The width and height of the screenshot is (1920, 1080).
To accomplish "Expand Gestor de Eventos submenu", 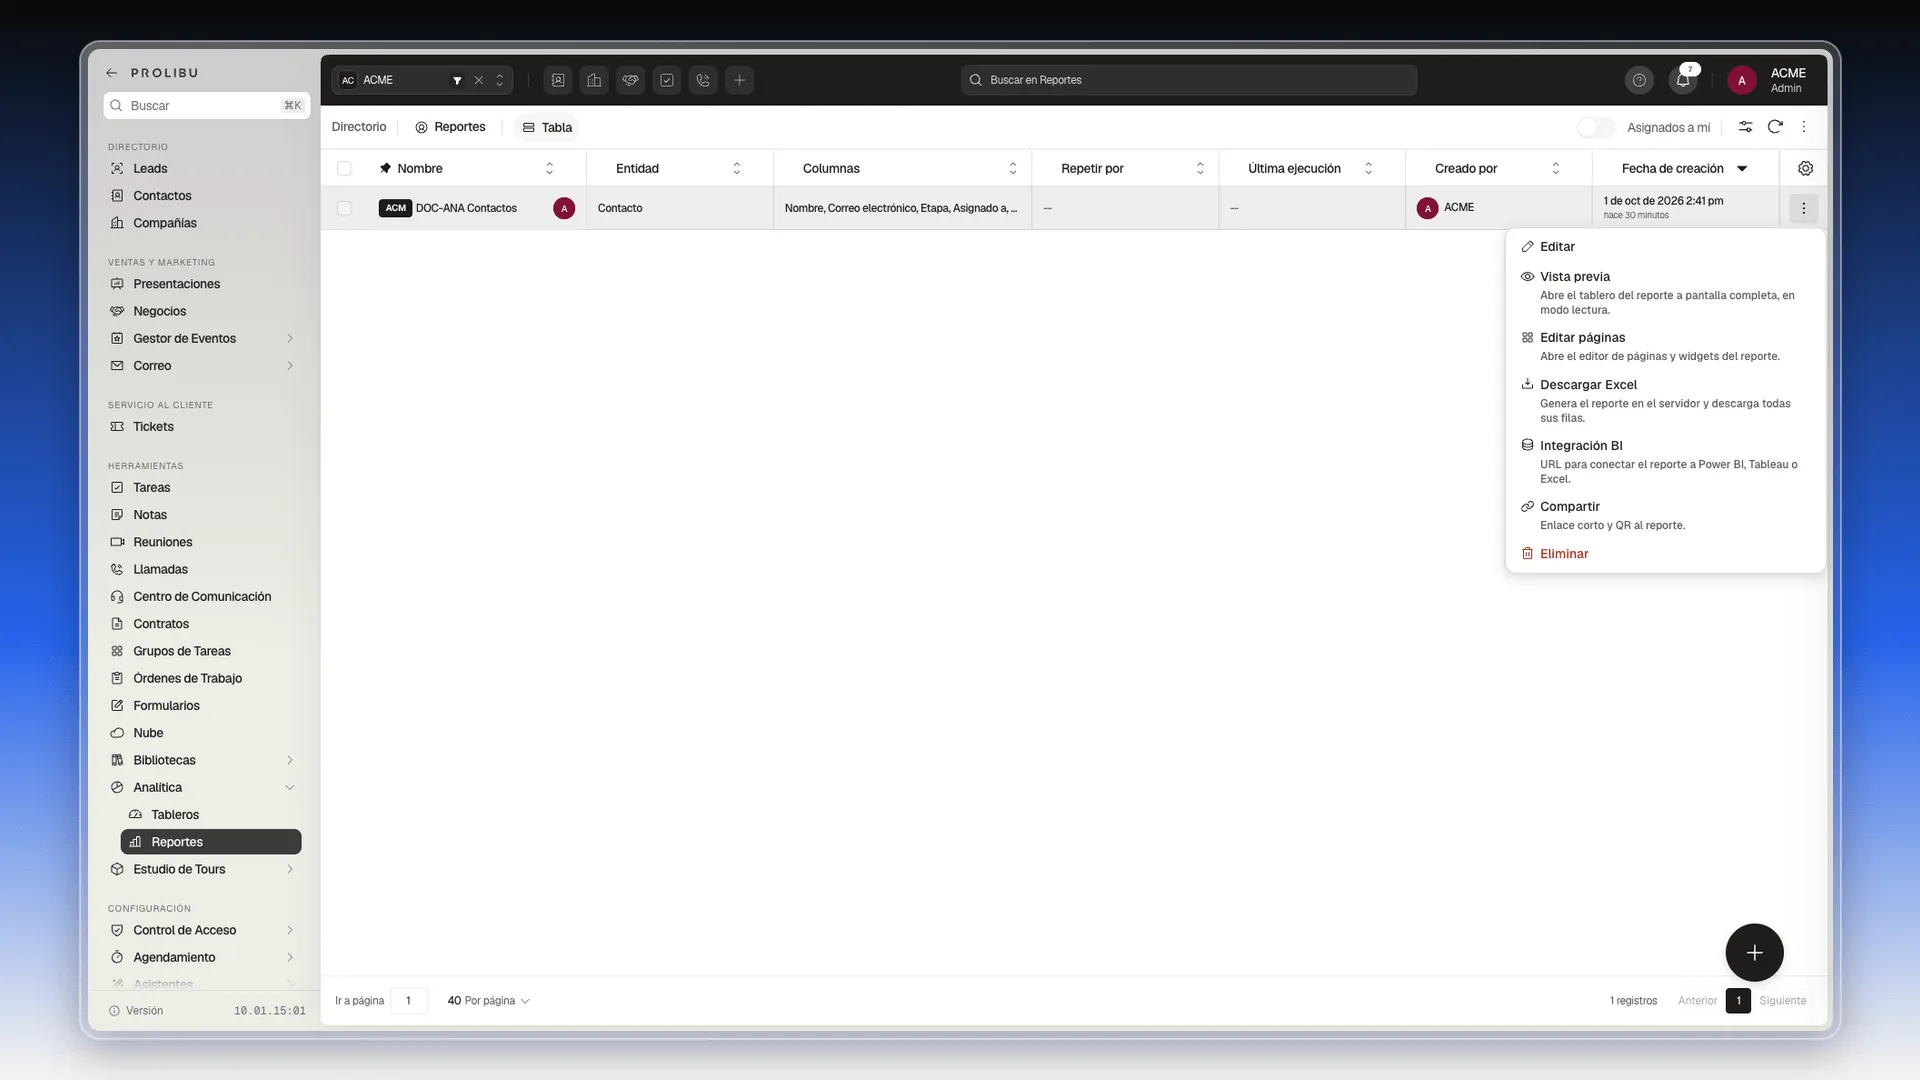I will pyautogui.click(x=289, y=338).
